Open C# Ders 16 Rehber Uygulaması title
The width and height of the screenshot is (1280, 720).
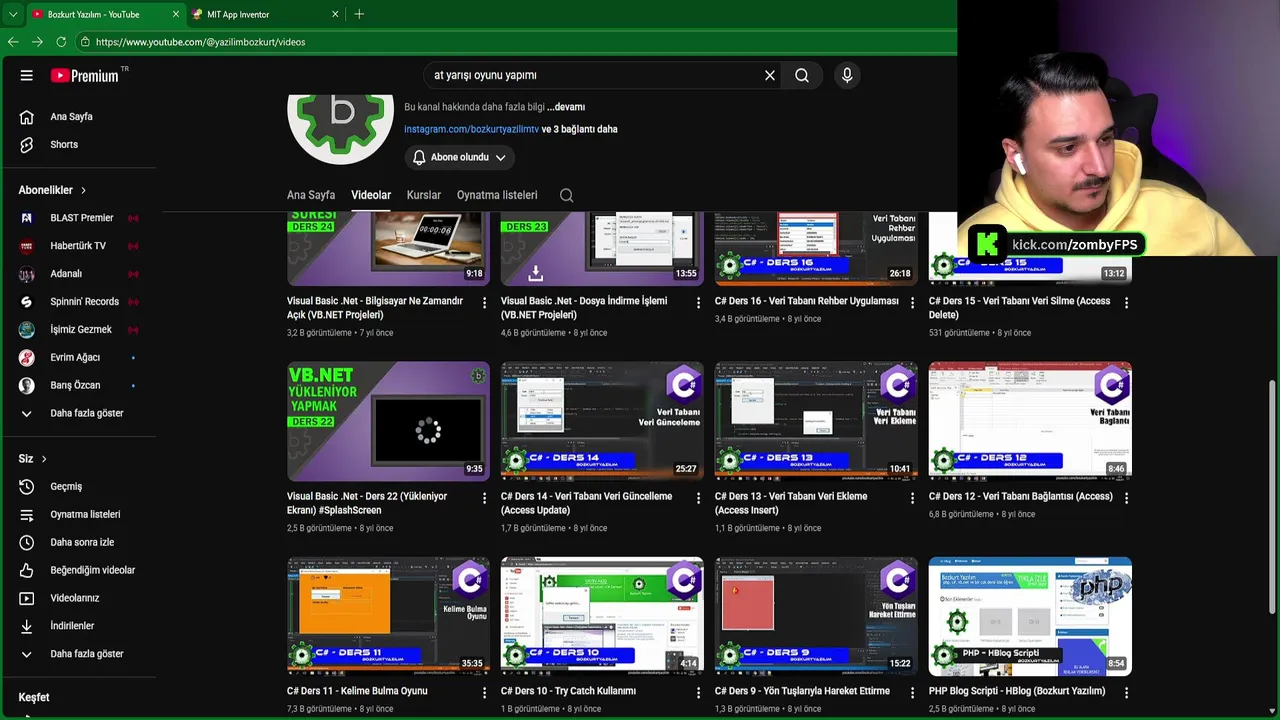pos(806,301)
